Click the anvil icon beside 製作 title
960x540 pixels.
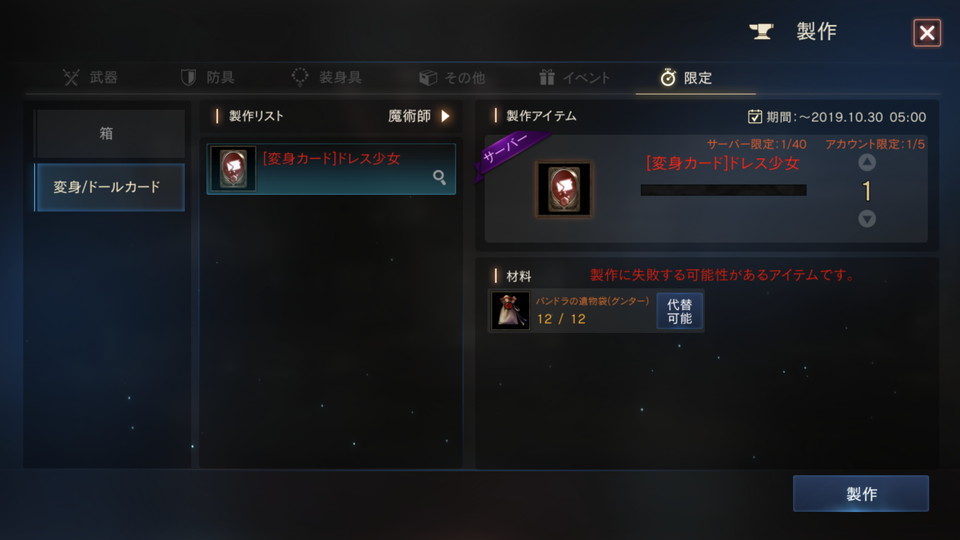click(x=762, y=31)
